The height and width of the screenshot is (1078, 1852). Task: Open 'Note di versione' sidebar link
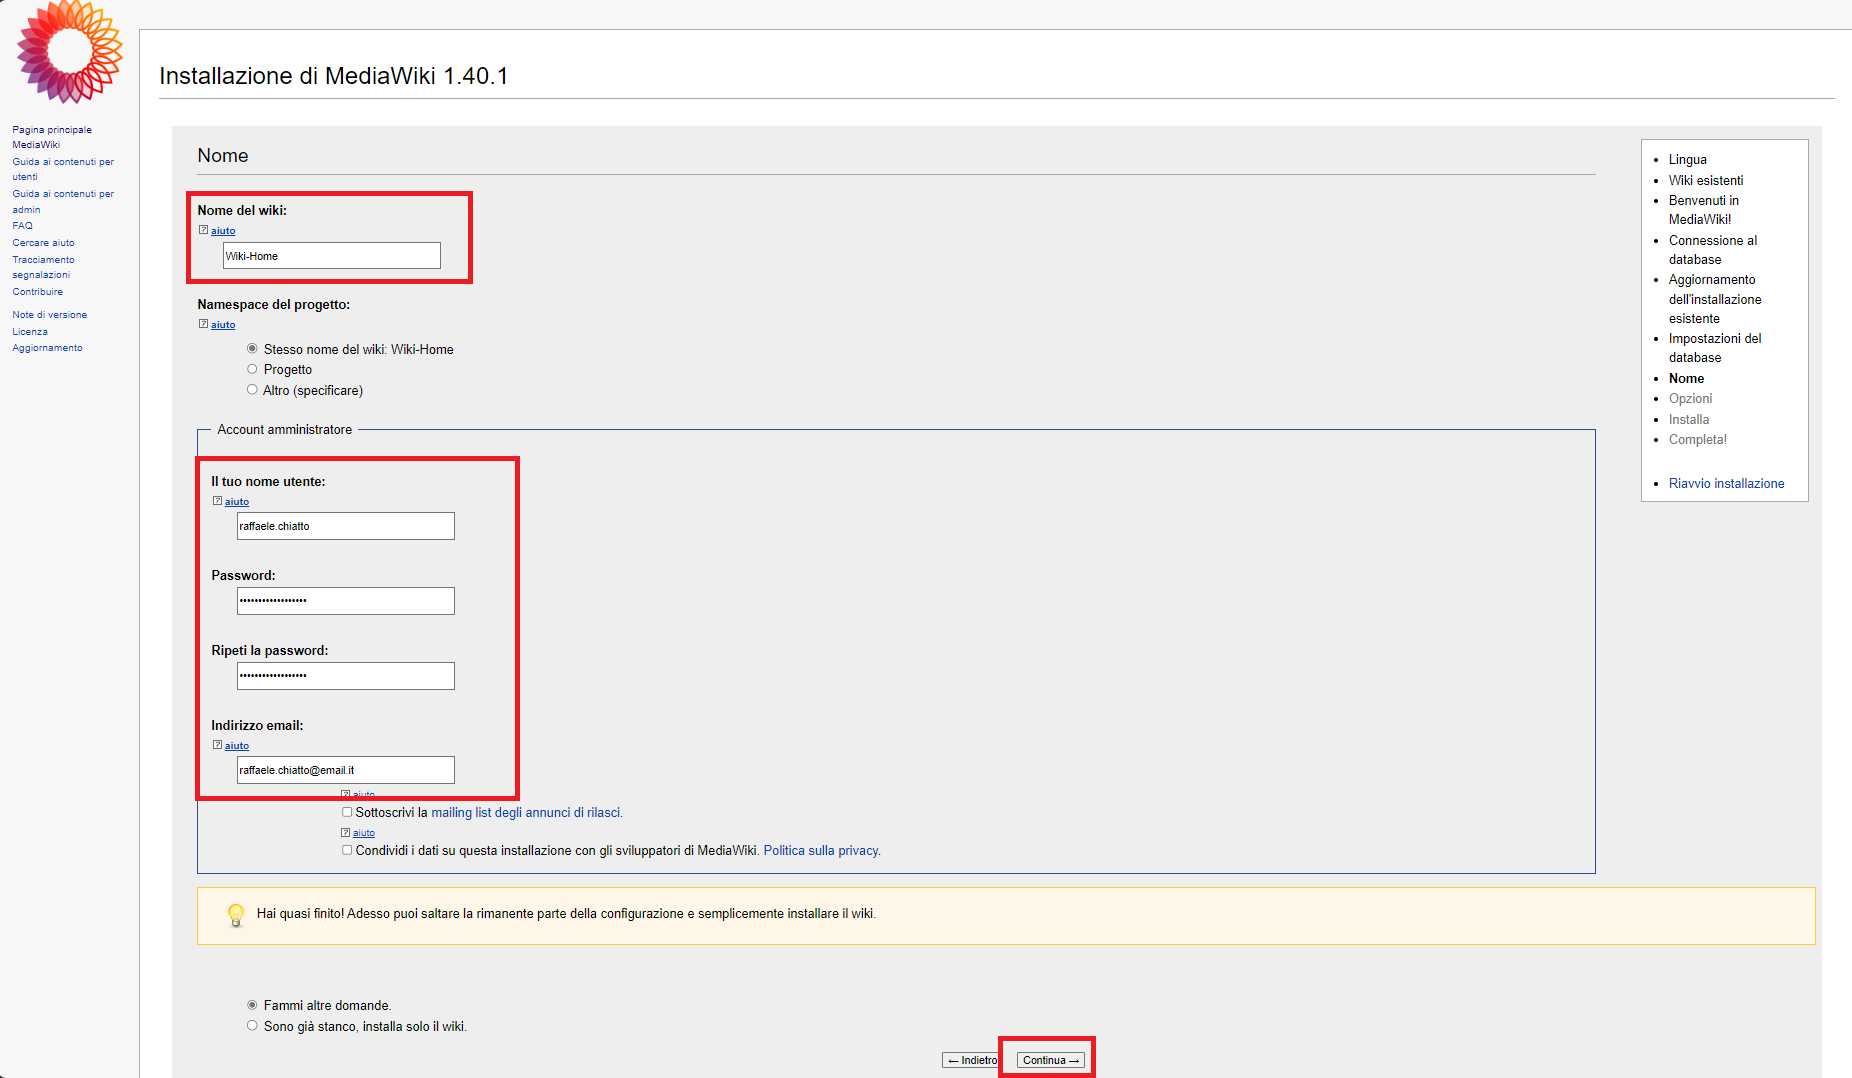tap(49, 315)
